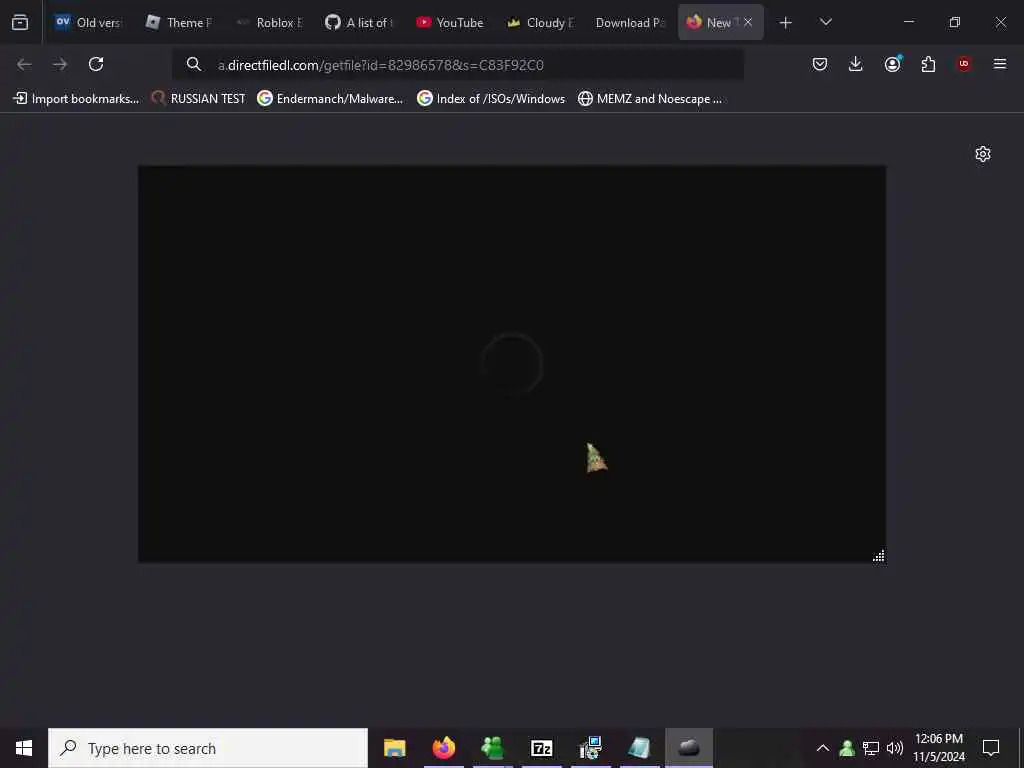The height and width of the screenshot is (768, 1024).
Task: Open the RUSSIAN TEST bookmark
Action: [199, 99]
